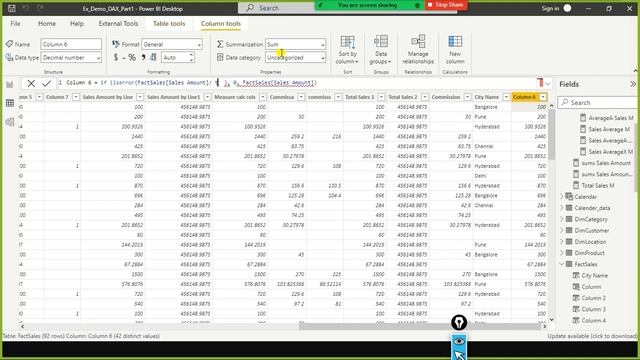The width and height of the screenshot is (640, 360).
Task: Switch to the Help tab
Action: click(x=77, y=24)
